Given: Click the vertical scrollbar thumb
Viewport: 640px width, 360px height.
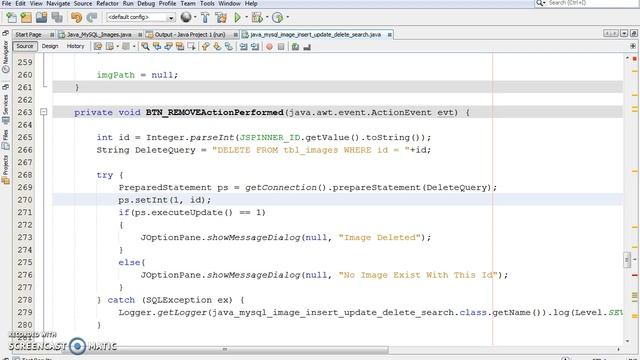Looking at the screenshot, I should click(x=627, y=260).
